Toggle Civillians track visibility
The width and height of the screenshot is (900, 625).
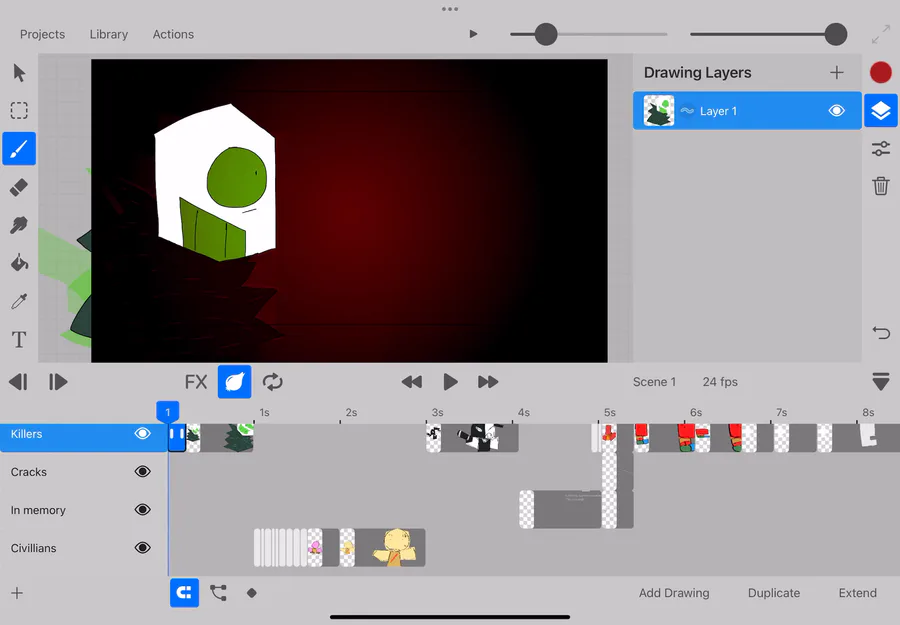click(x=142, y=548)
